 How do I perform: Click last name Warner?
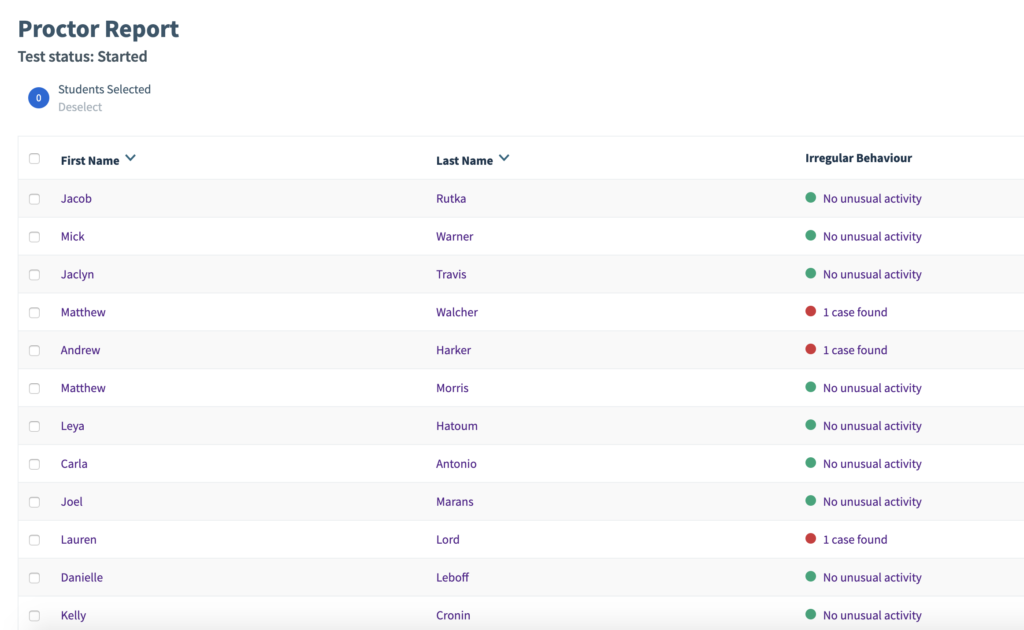[x=455, y=236]
